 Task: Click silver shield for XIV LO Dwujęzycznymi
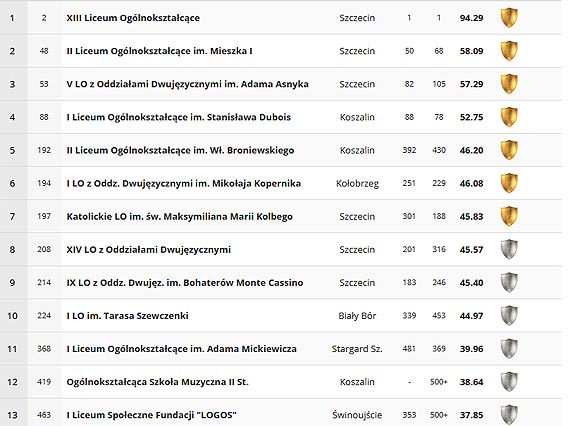pos(509,249)
